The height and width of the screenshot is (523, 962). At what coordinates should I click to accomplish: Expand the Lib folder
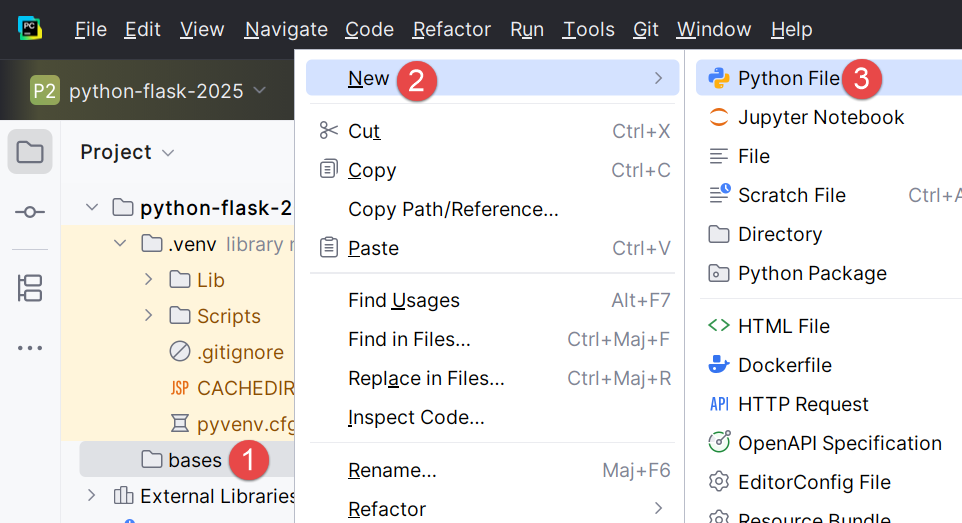point(149,279)
